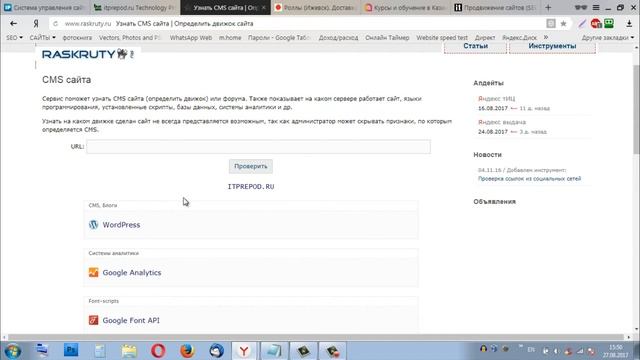The width and height of the screenshot is (640, 360).
Task: Open the folder explorer taskbar icon
Action: coord(129,351)
